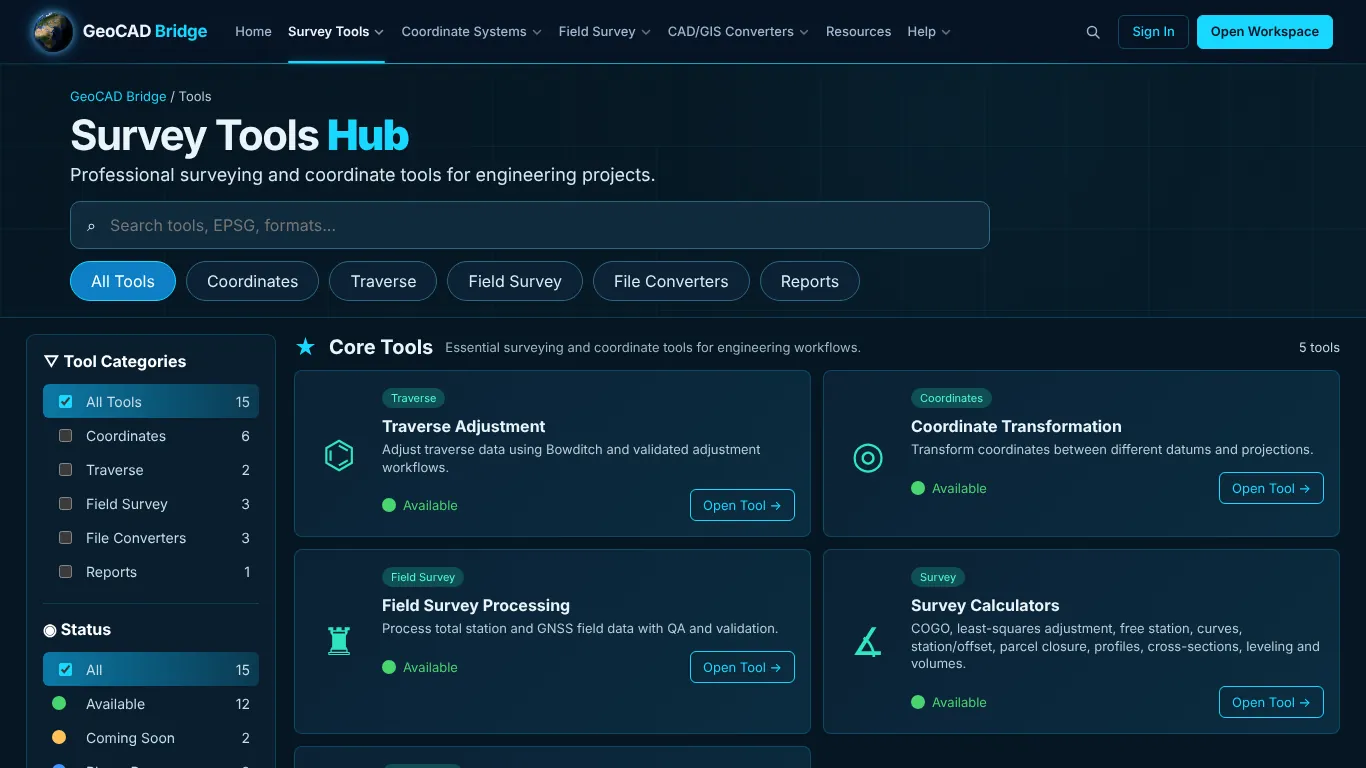Click the yellow dot beside Coming Soon

pos(59,738)
